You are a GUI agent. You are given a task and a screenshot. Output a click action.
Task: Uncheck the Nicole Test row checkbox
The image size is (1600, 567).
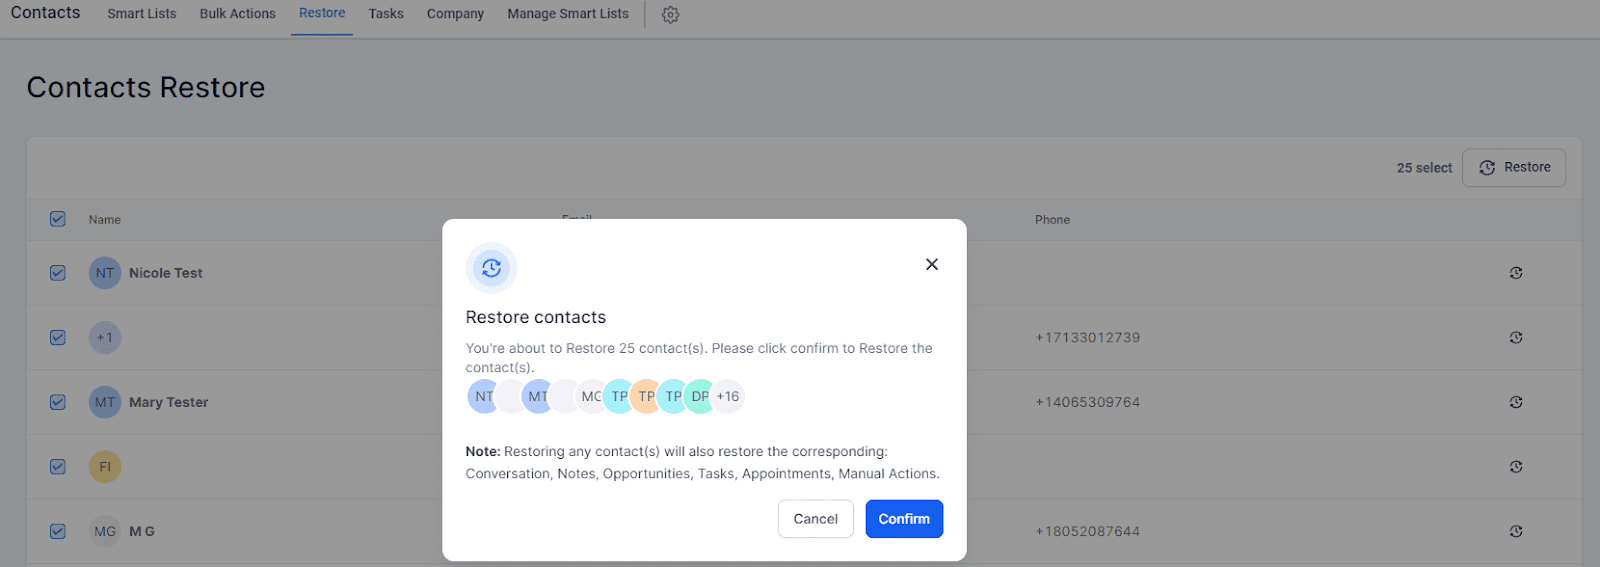58,273
